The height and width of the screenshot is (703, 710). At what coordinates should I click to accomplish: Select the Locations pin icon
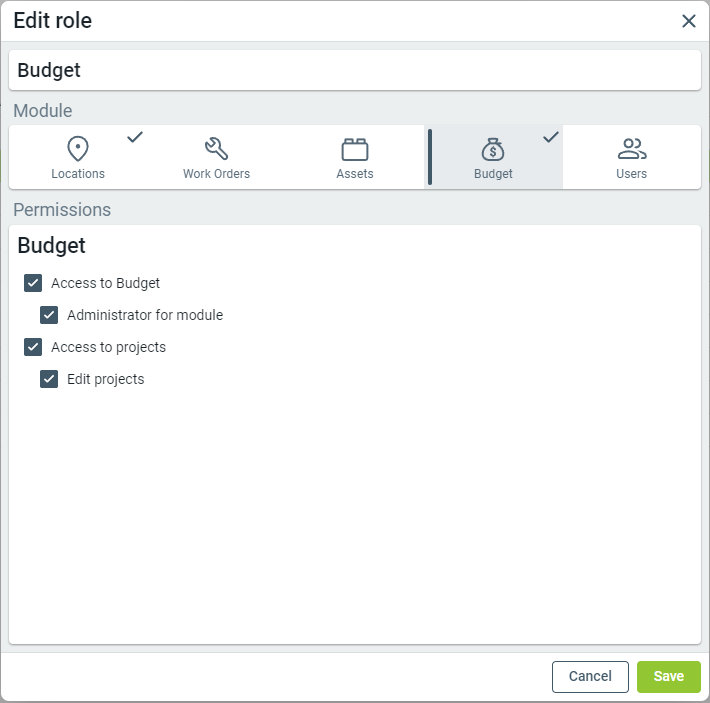pyautogui.click(x=78, y=149)
